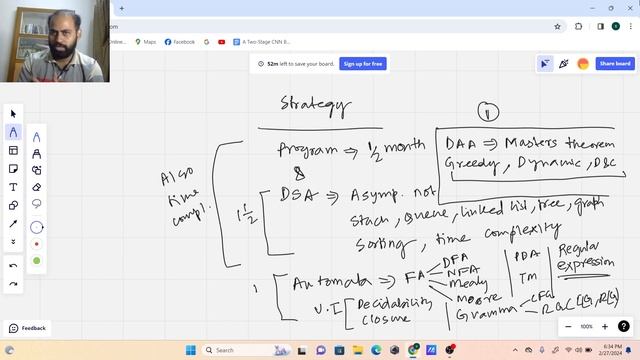The image size is (640, 360).
Task: Open the Chrome extensions puzzle icon
Action: coord(578,27)
